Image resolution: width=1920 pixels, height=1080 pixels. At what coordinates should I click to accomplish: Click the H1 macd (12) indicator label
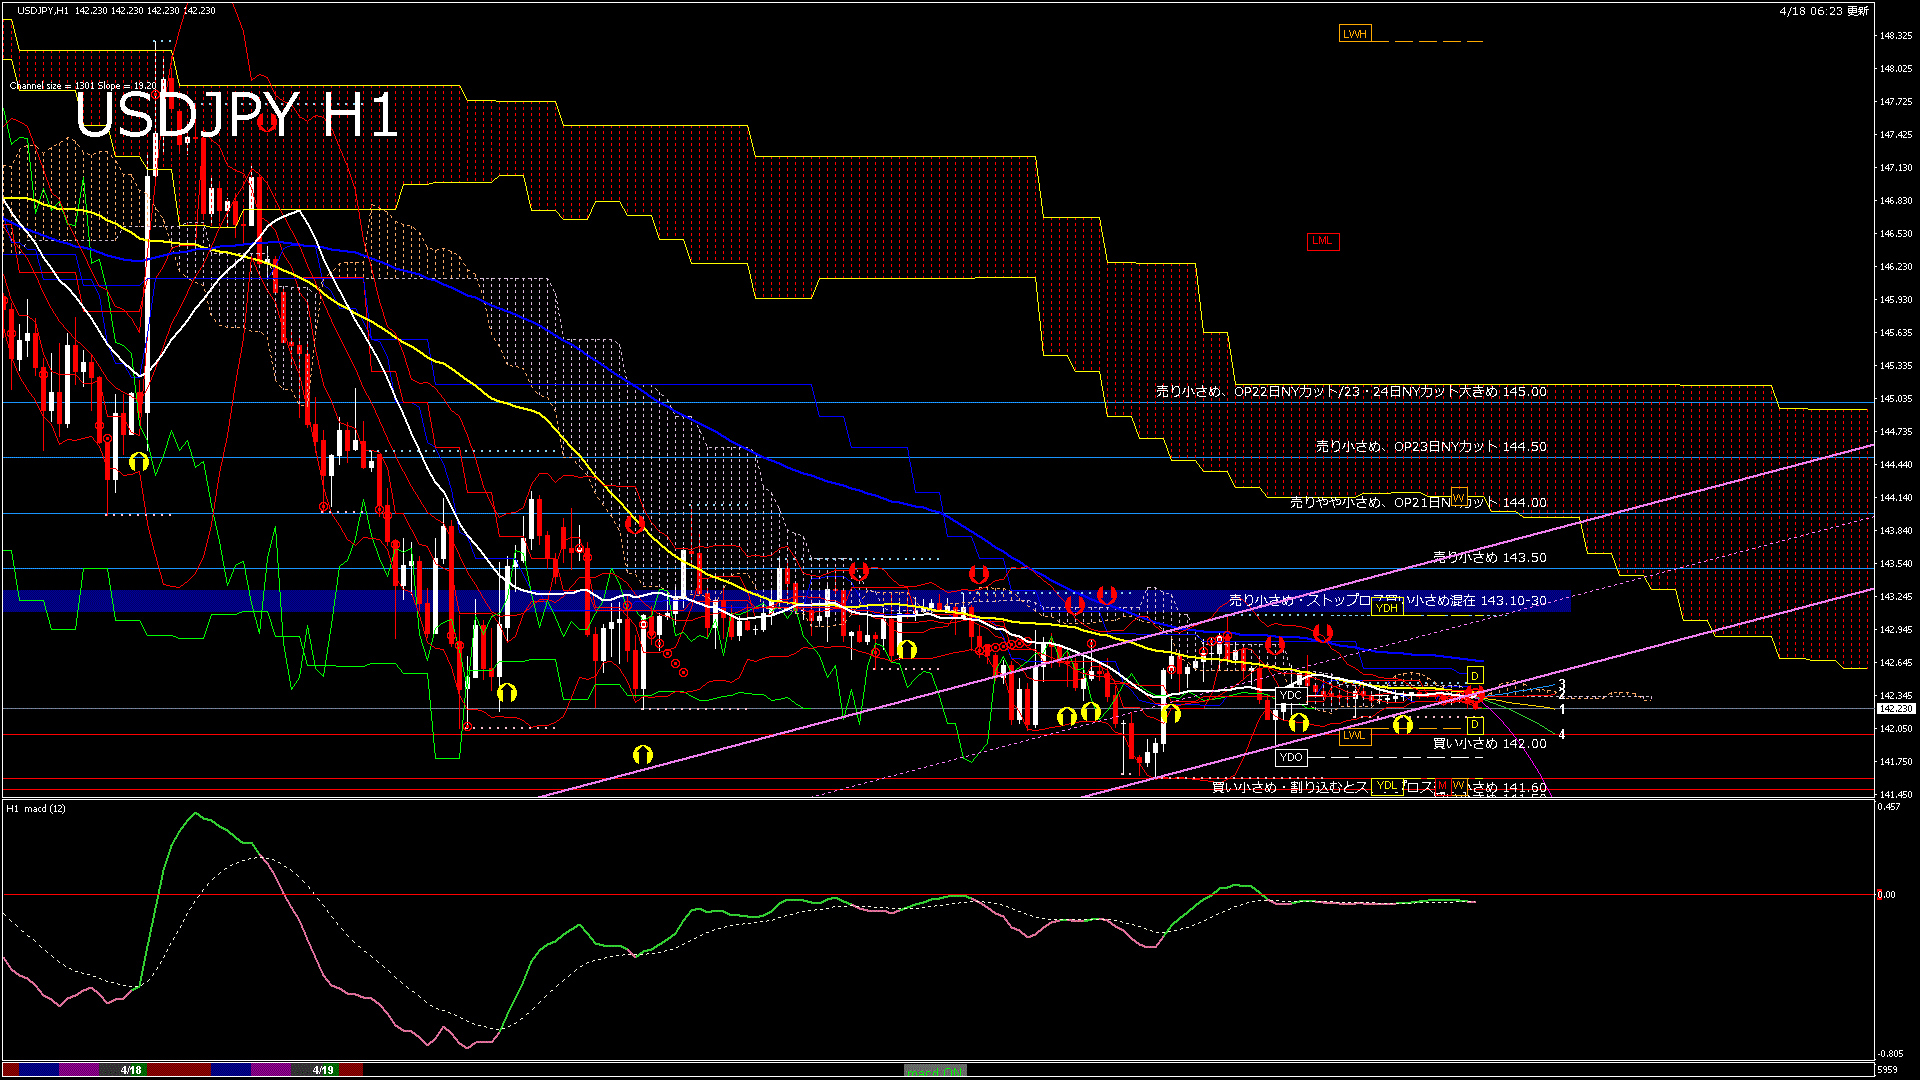(36, 808)
